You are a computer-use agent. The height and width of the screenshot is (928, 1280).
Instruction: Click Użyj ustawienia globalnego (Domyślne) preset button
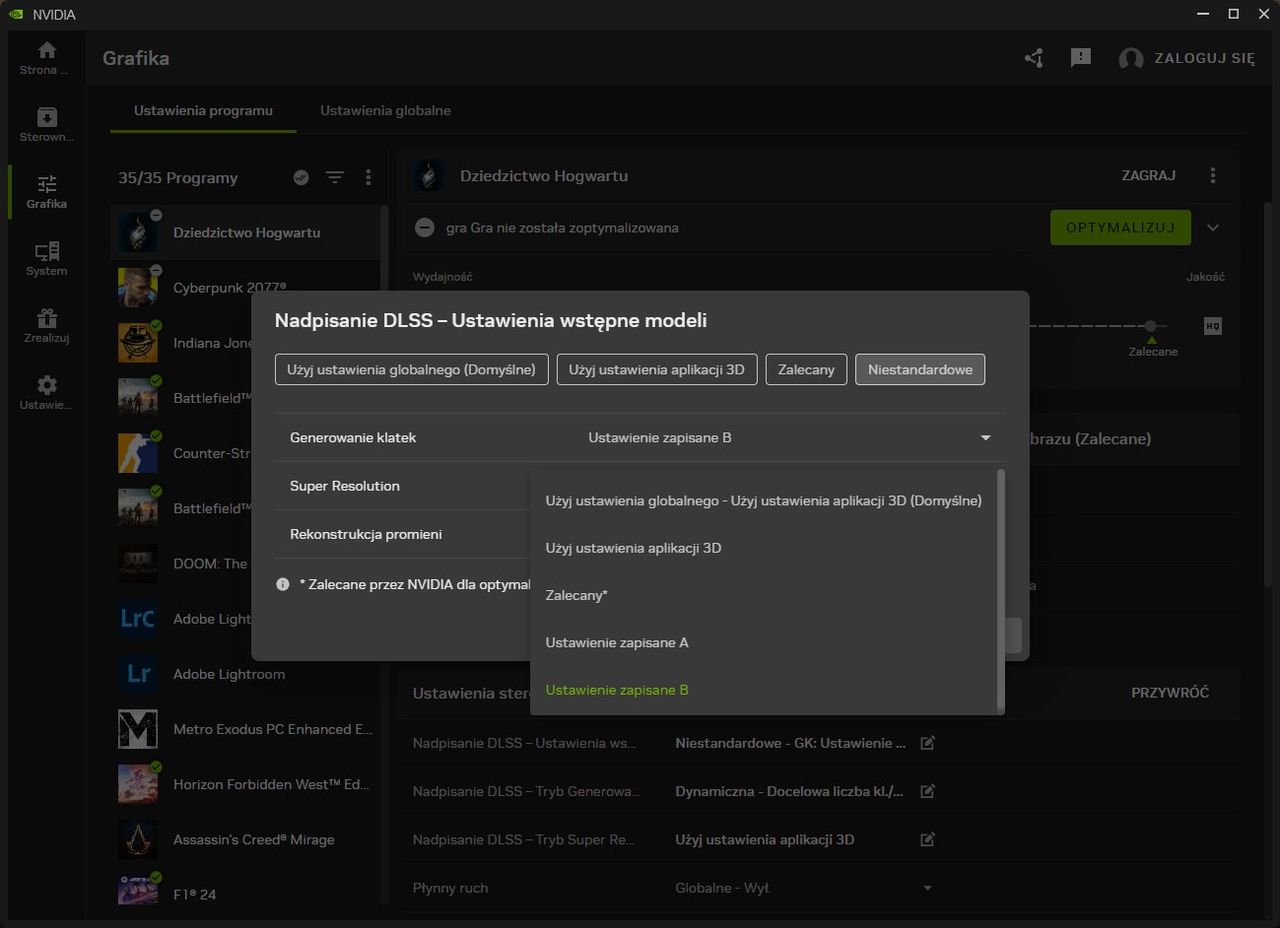click(x=411, y=369)
